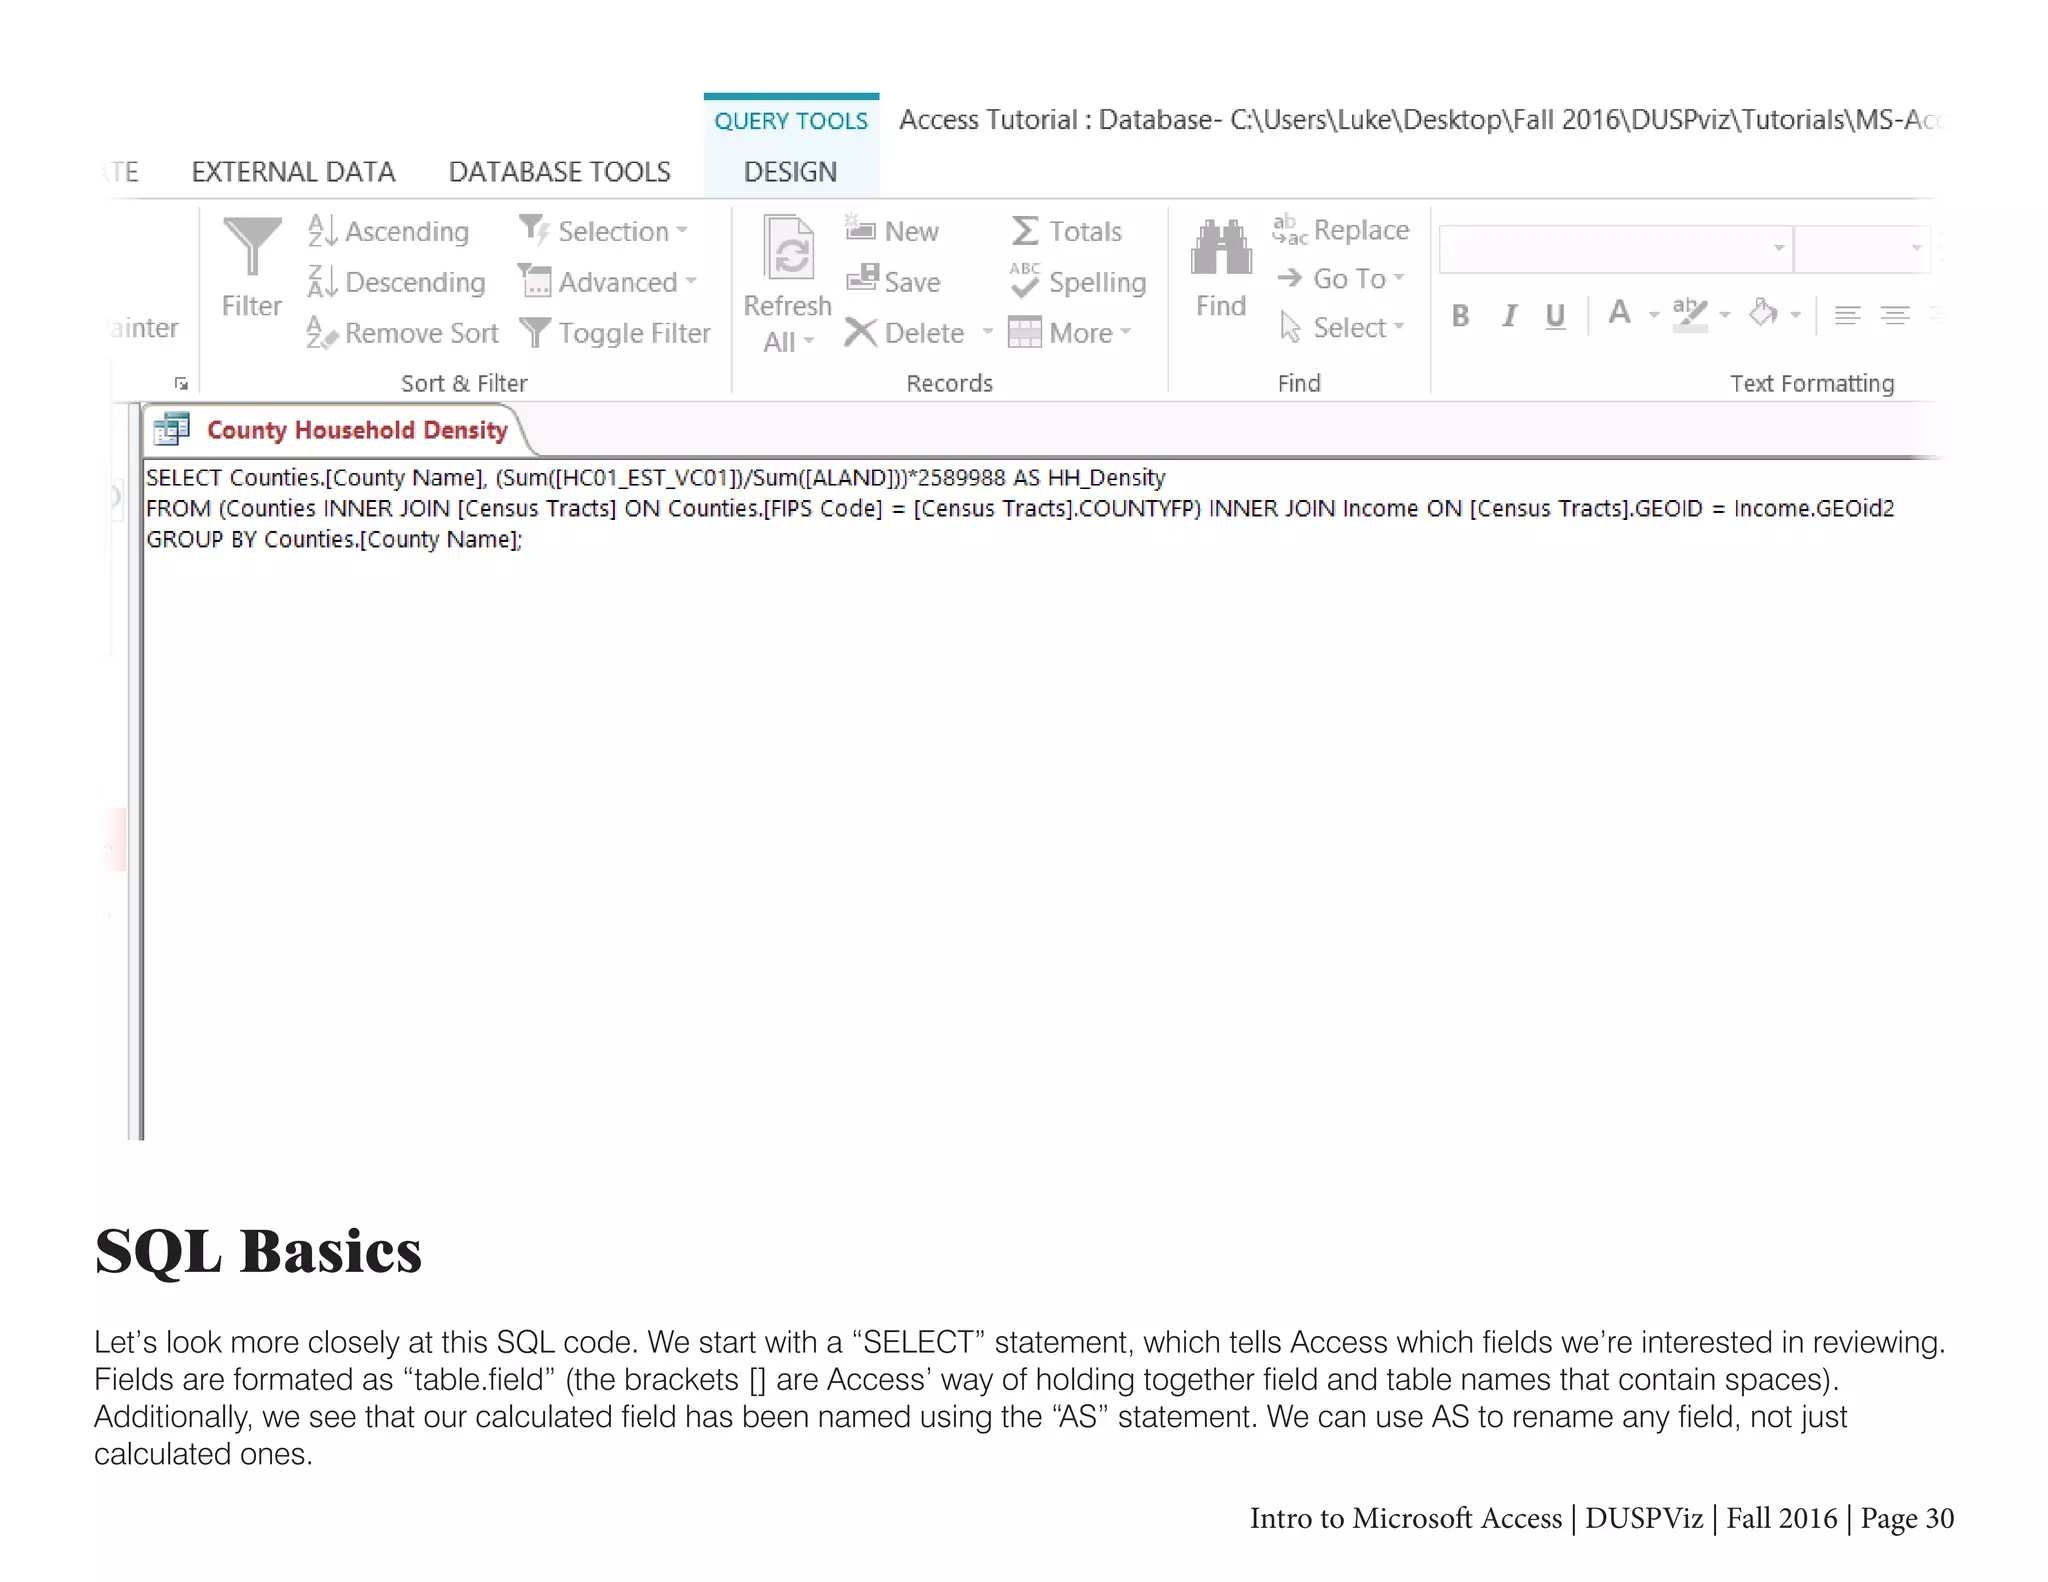
Task: Apply the font color button
Action: coord(1620,314)
